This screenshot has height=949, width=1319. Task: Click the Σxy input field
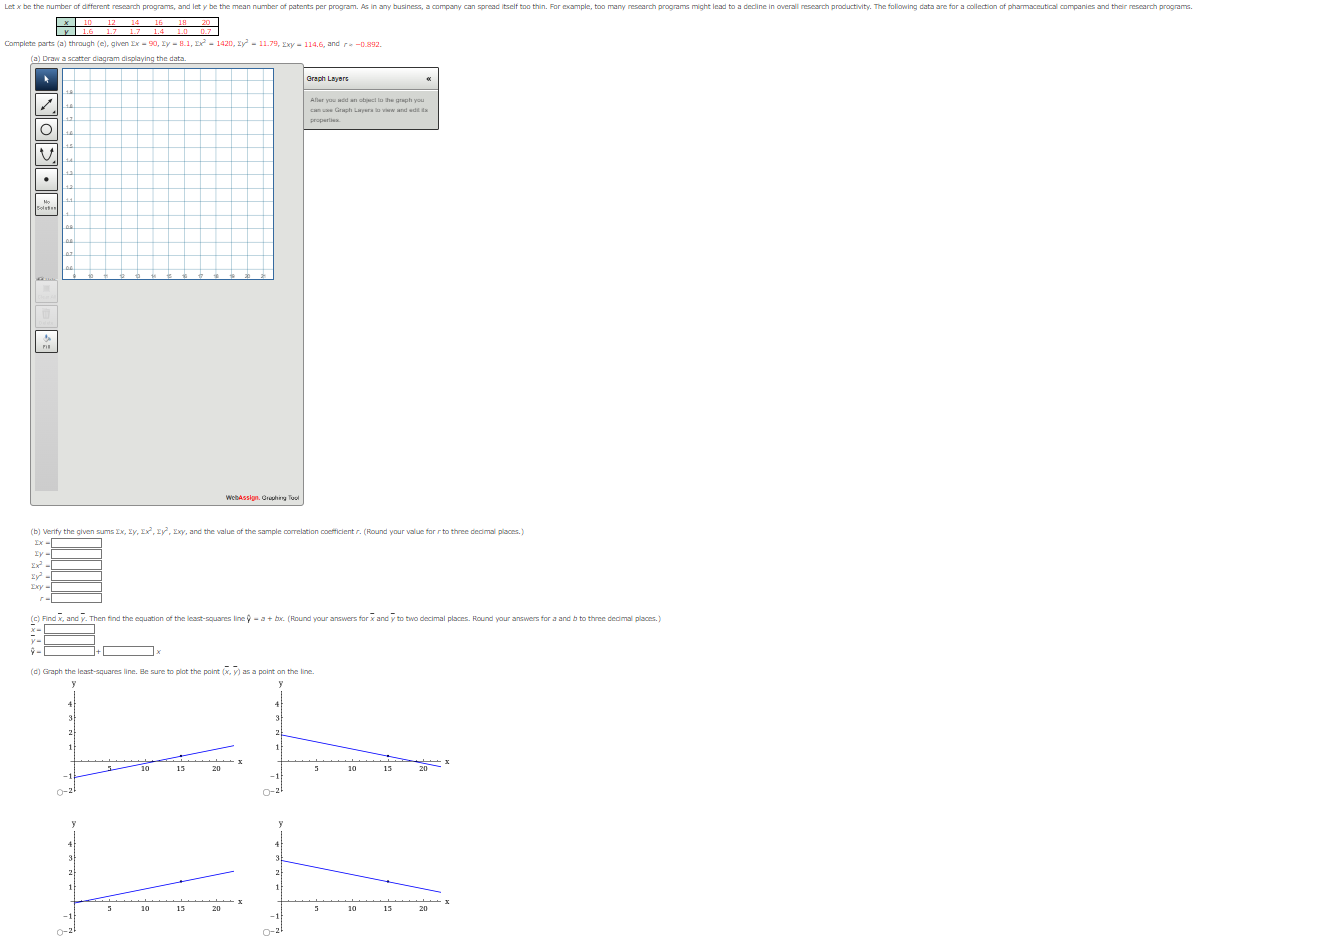(76, 587)
